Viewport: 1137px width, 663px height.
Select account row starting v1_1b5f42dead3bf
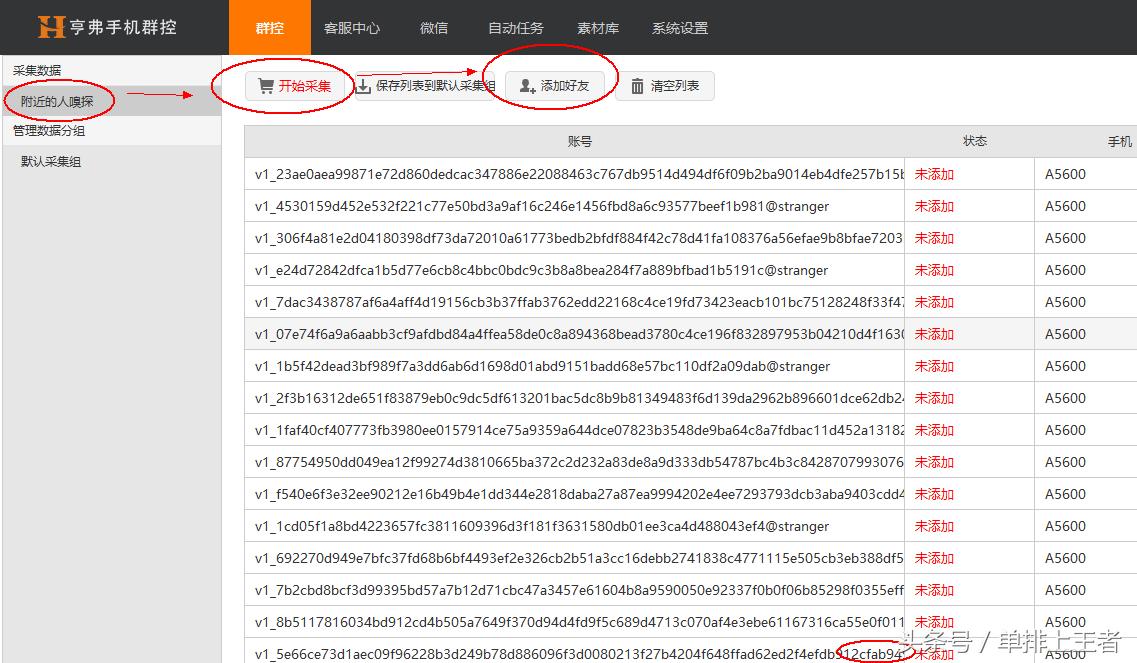click(690, 366)
